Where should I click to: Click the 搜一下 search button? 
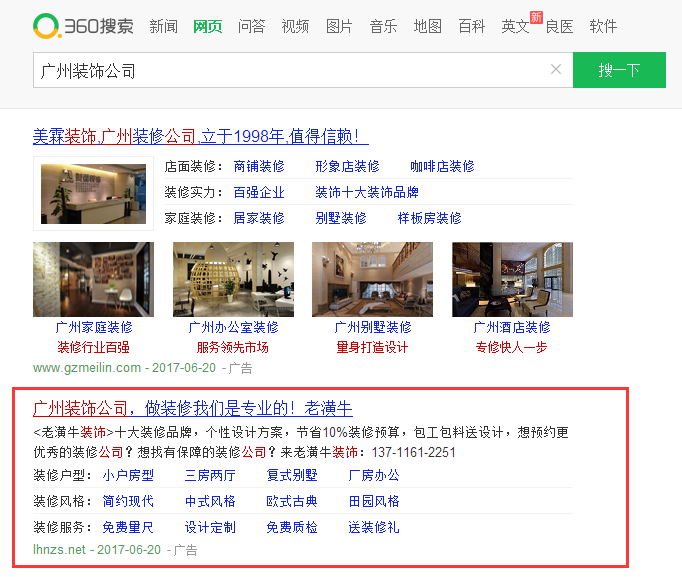point(619,70)
